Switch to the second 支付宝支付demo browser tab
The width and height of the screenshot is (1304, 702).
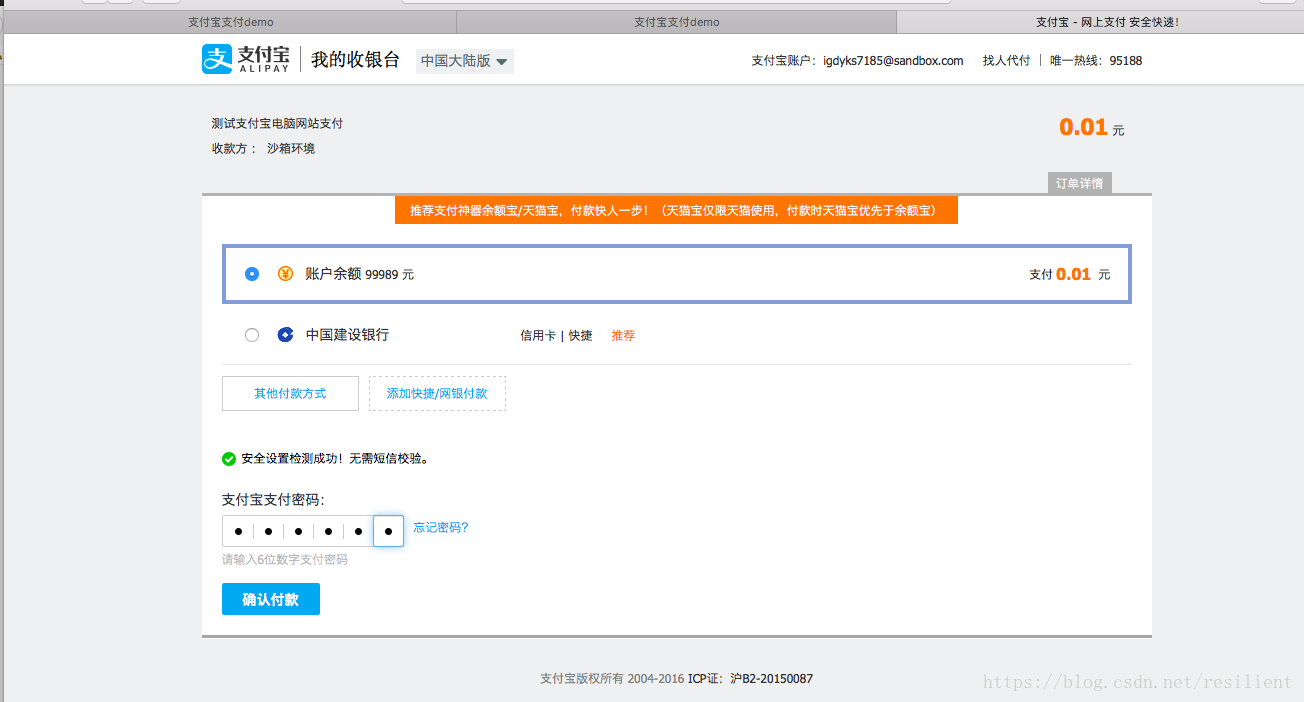[677, 22]
